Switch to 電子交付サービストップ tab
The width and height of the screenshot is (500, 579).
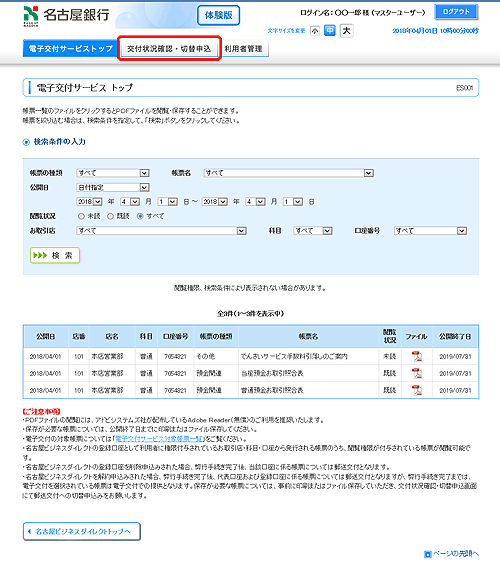[71, 48]
